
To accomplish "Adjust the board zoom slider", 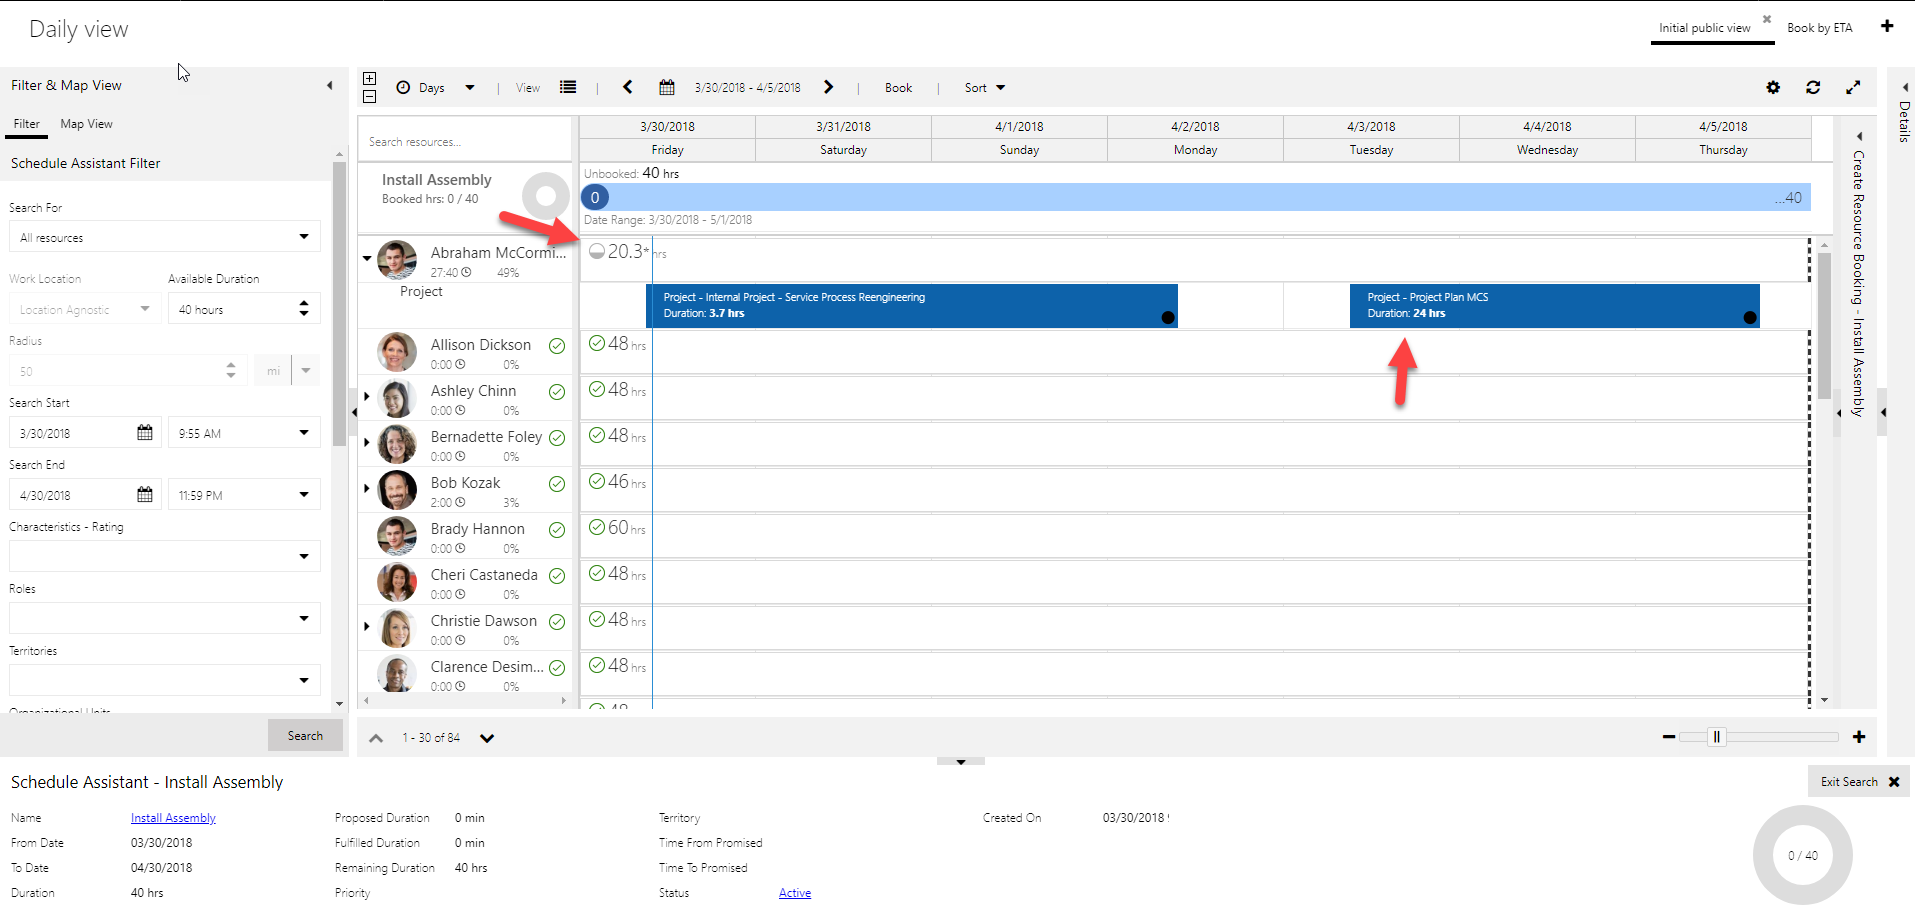I will point(1718,737).
